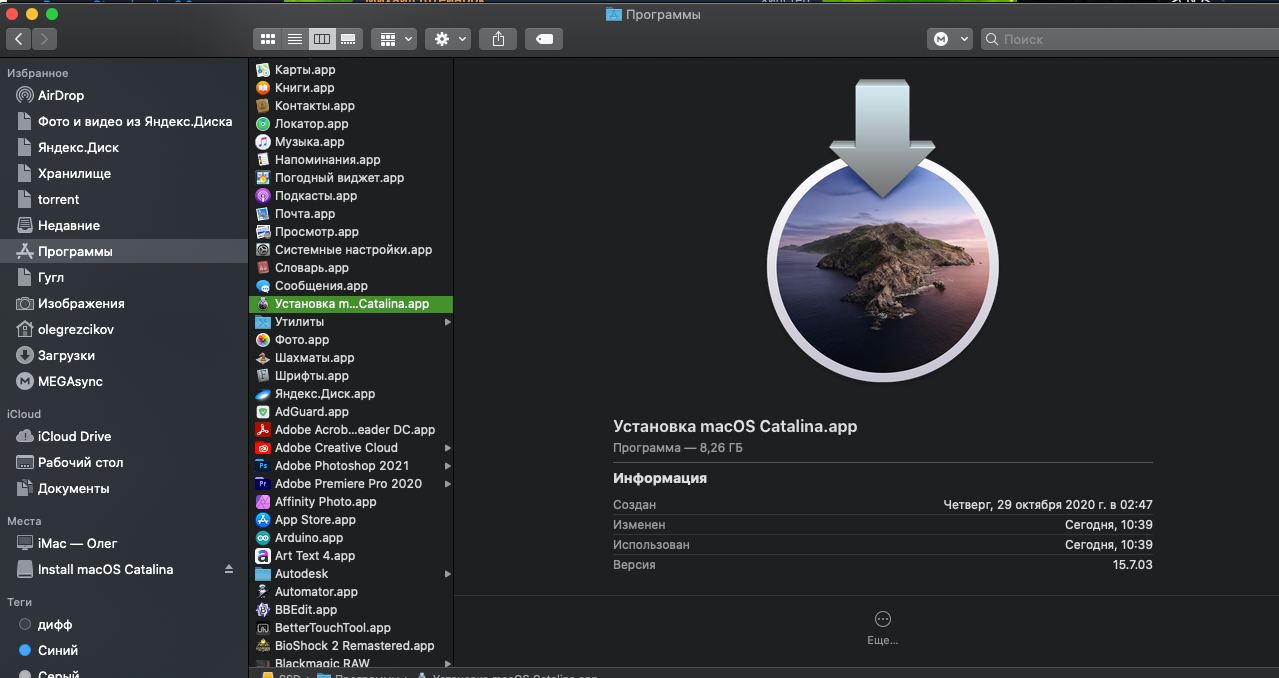This screenshot has width=1279, height=678.
Task: Expand the Autodesk folder arrow
Action: (x=447, y=574)
